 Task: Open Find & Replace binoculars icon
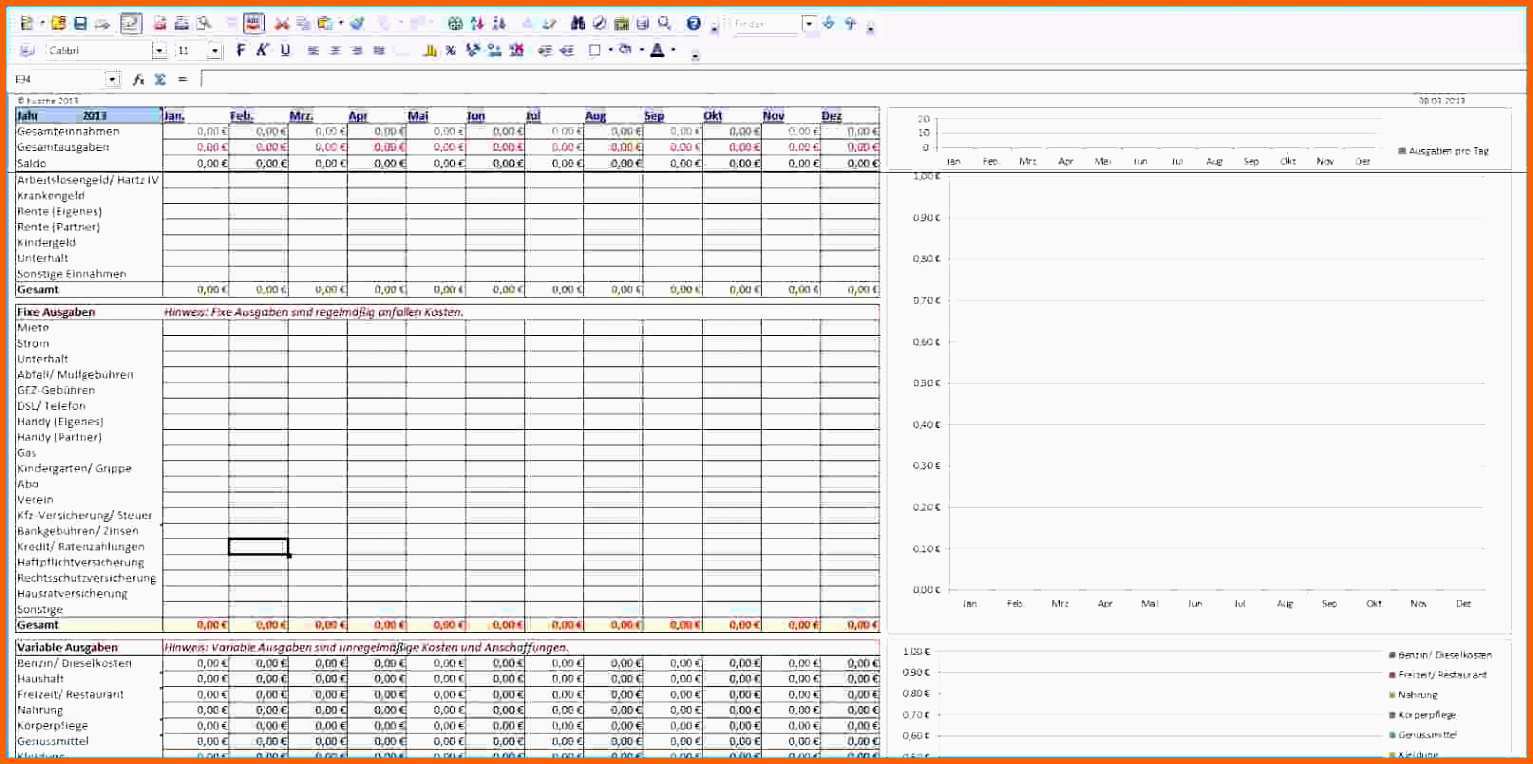click(578, 23)
